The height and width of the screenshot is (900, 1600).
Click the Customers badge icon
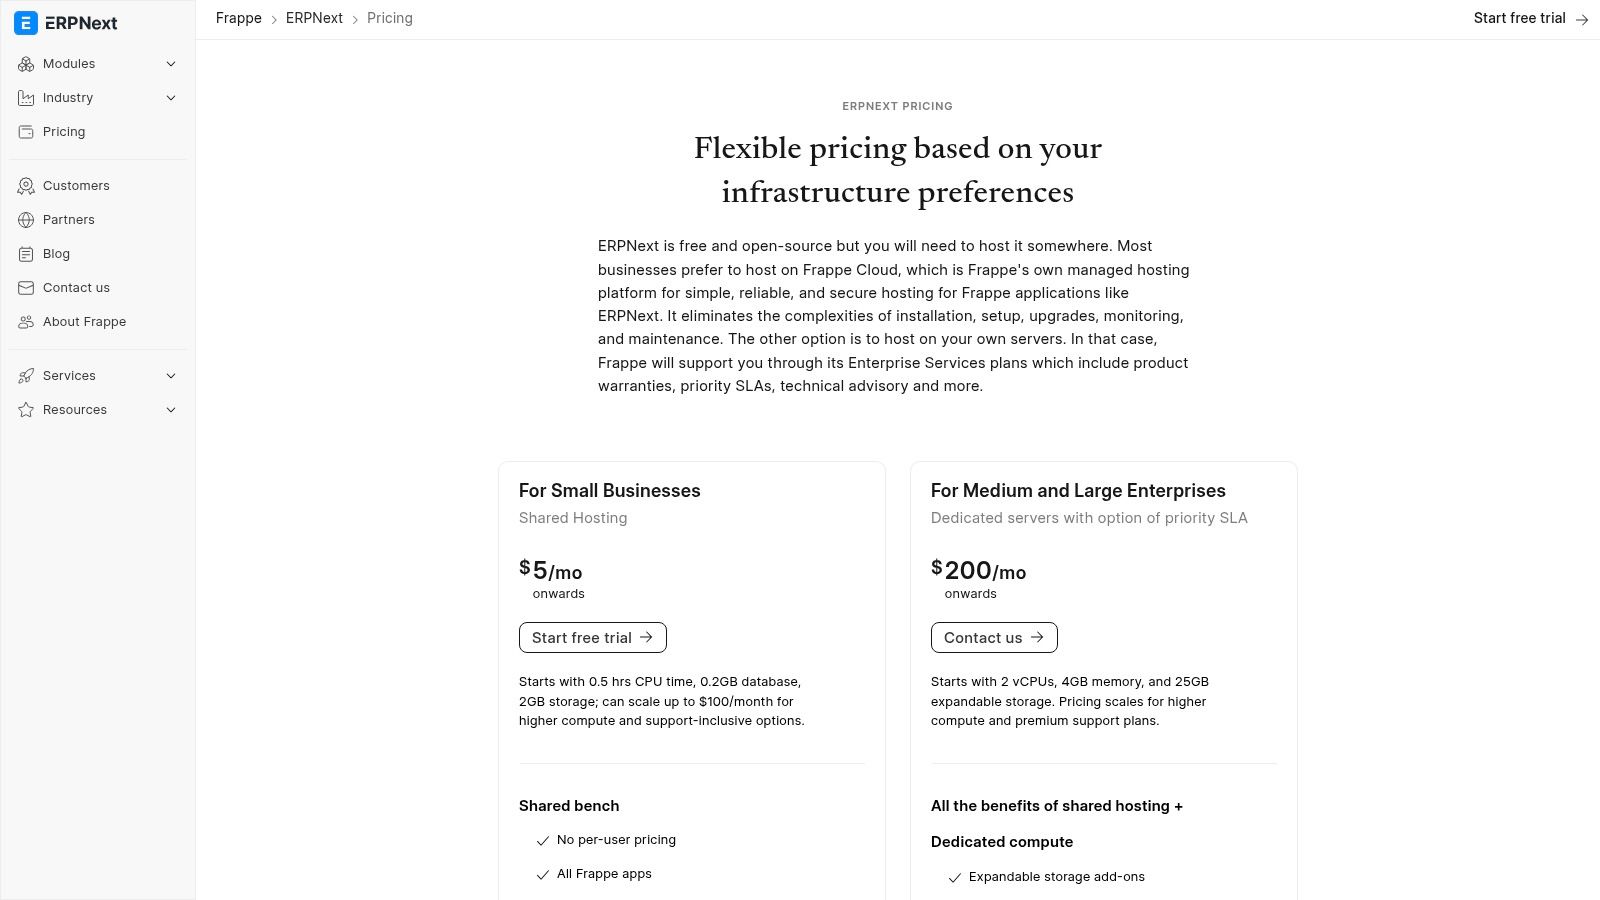coord(26,186)
